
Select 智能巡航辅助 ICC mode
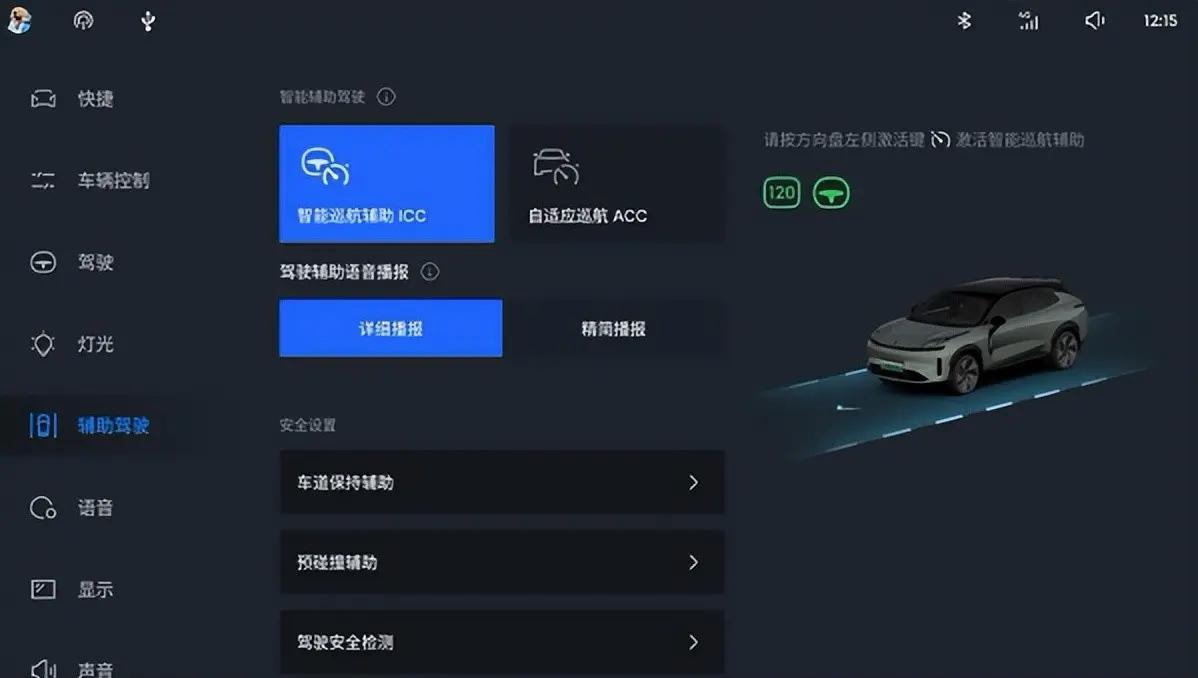click(387, 184)
